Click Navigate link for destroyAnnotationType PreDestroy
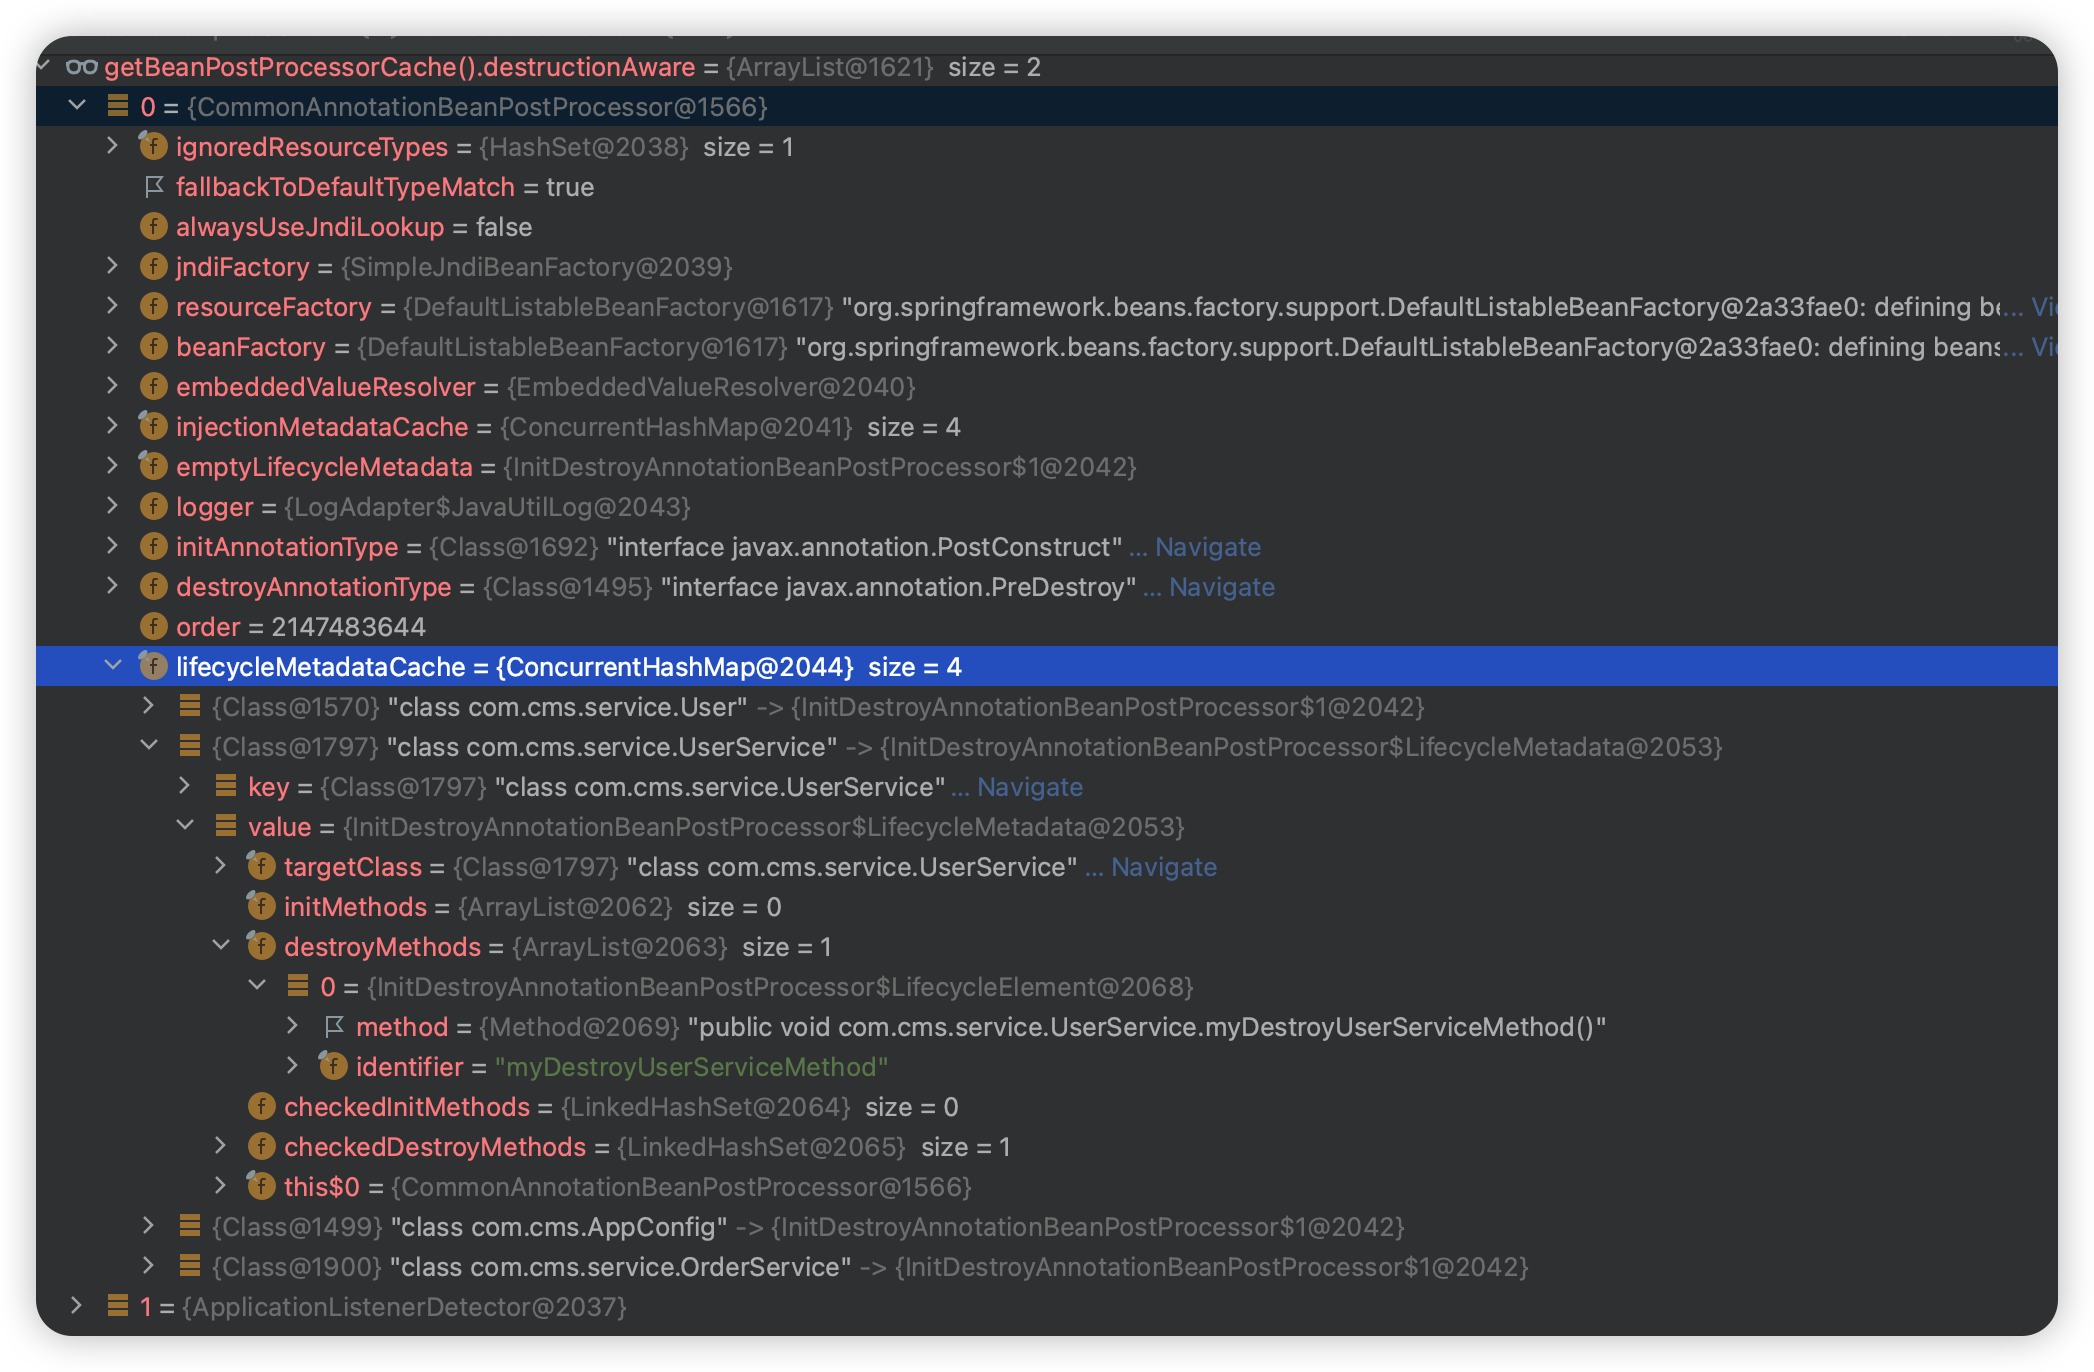The height and width of the screenshot is (1372, 2094). tap(1221, 587)
